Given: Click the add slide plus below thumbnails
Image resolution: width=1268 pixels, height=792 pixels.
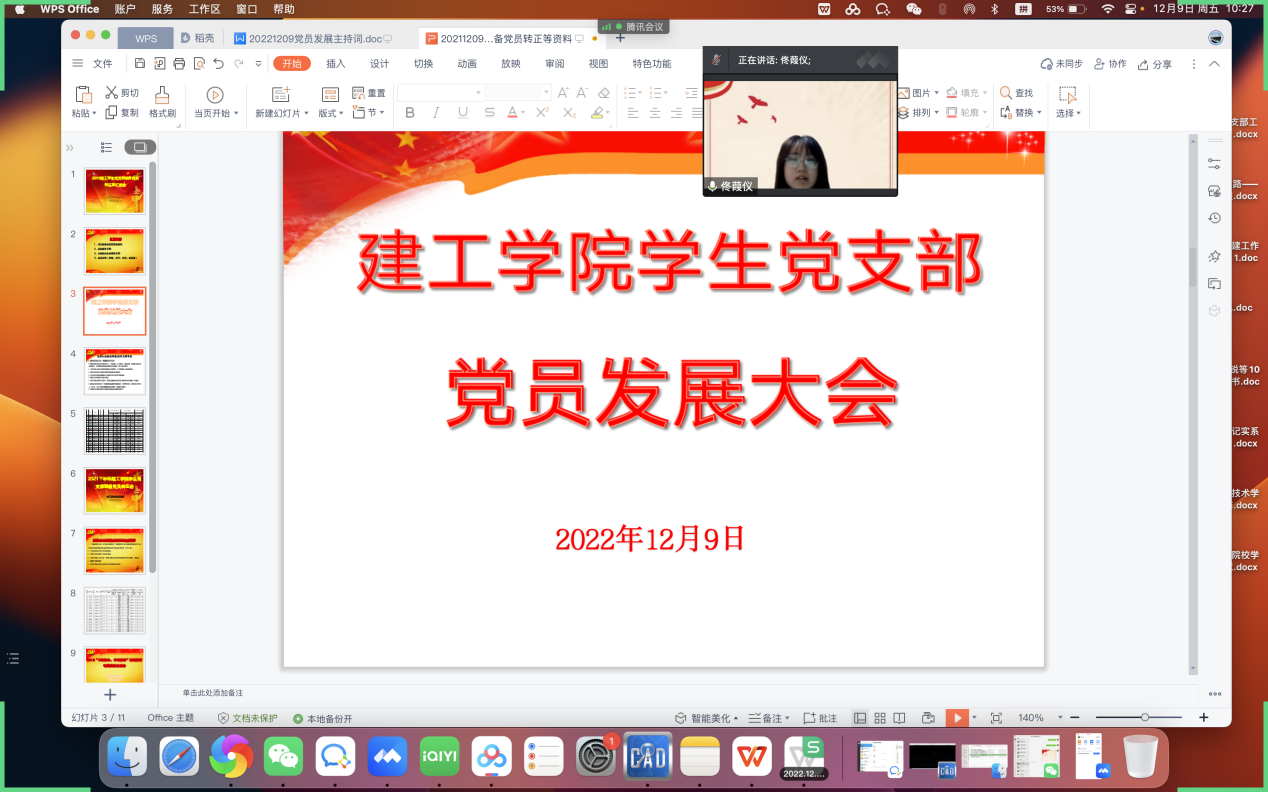Looking at the screenshot, I should click(x=110, y=694).
